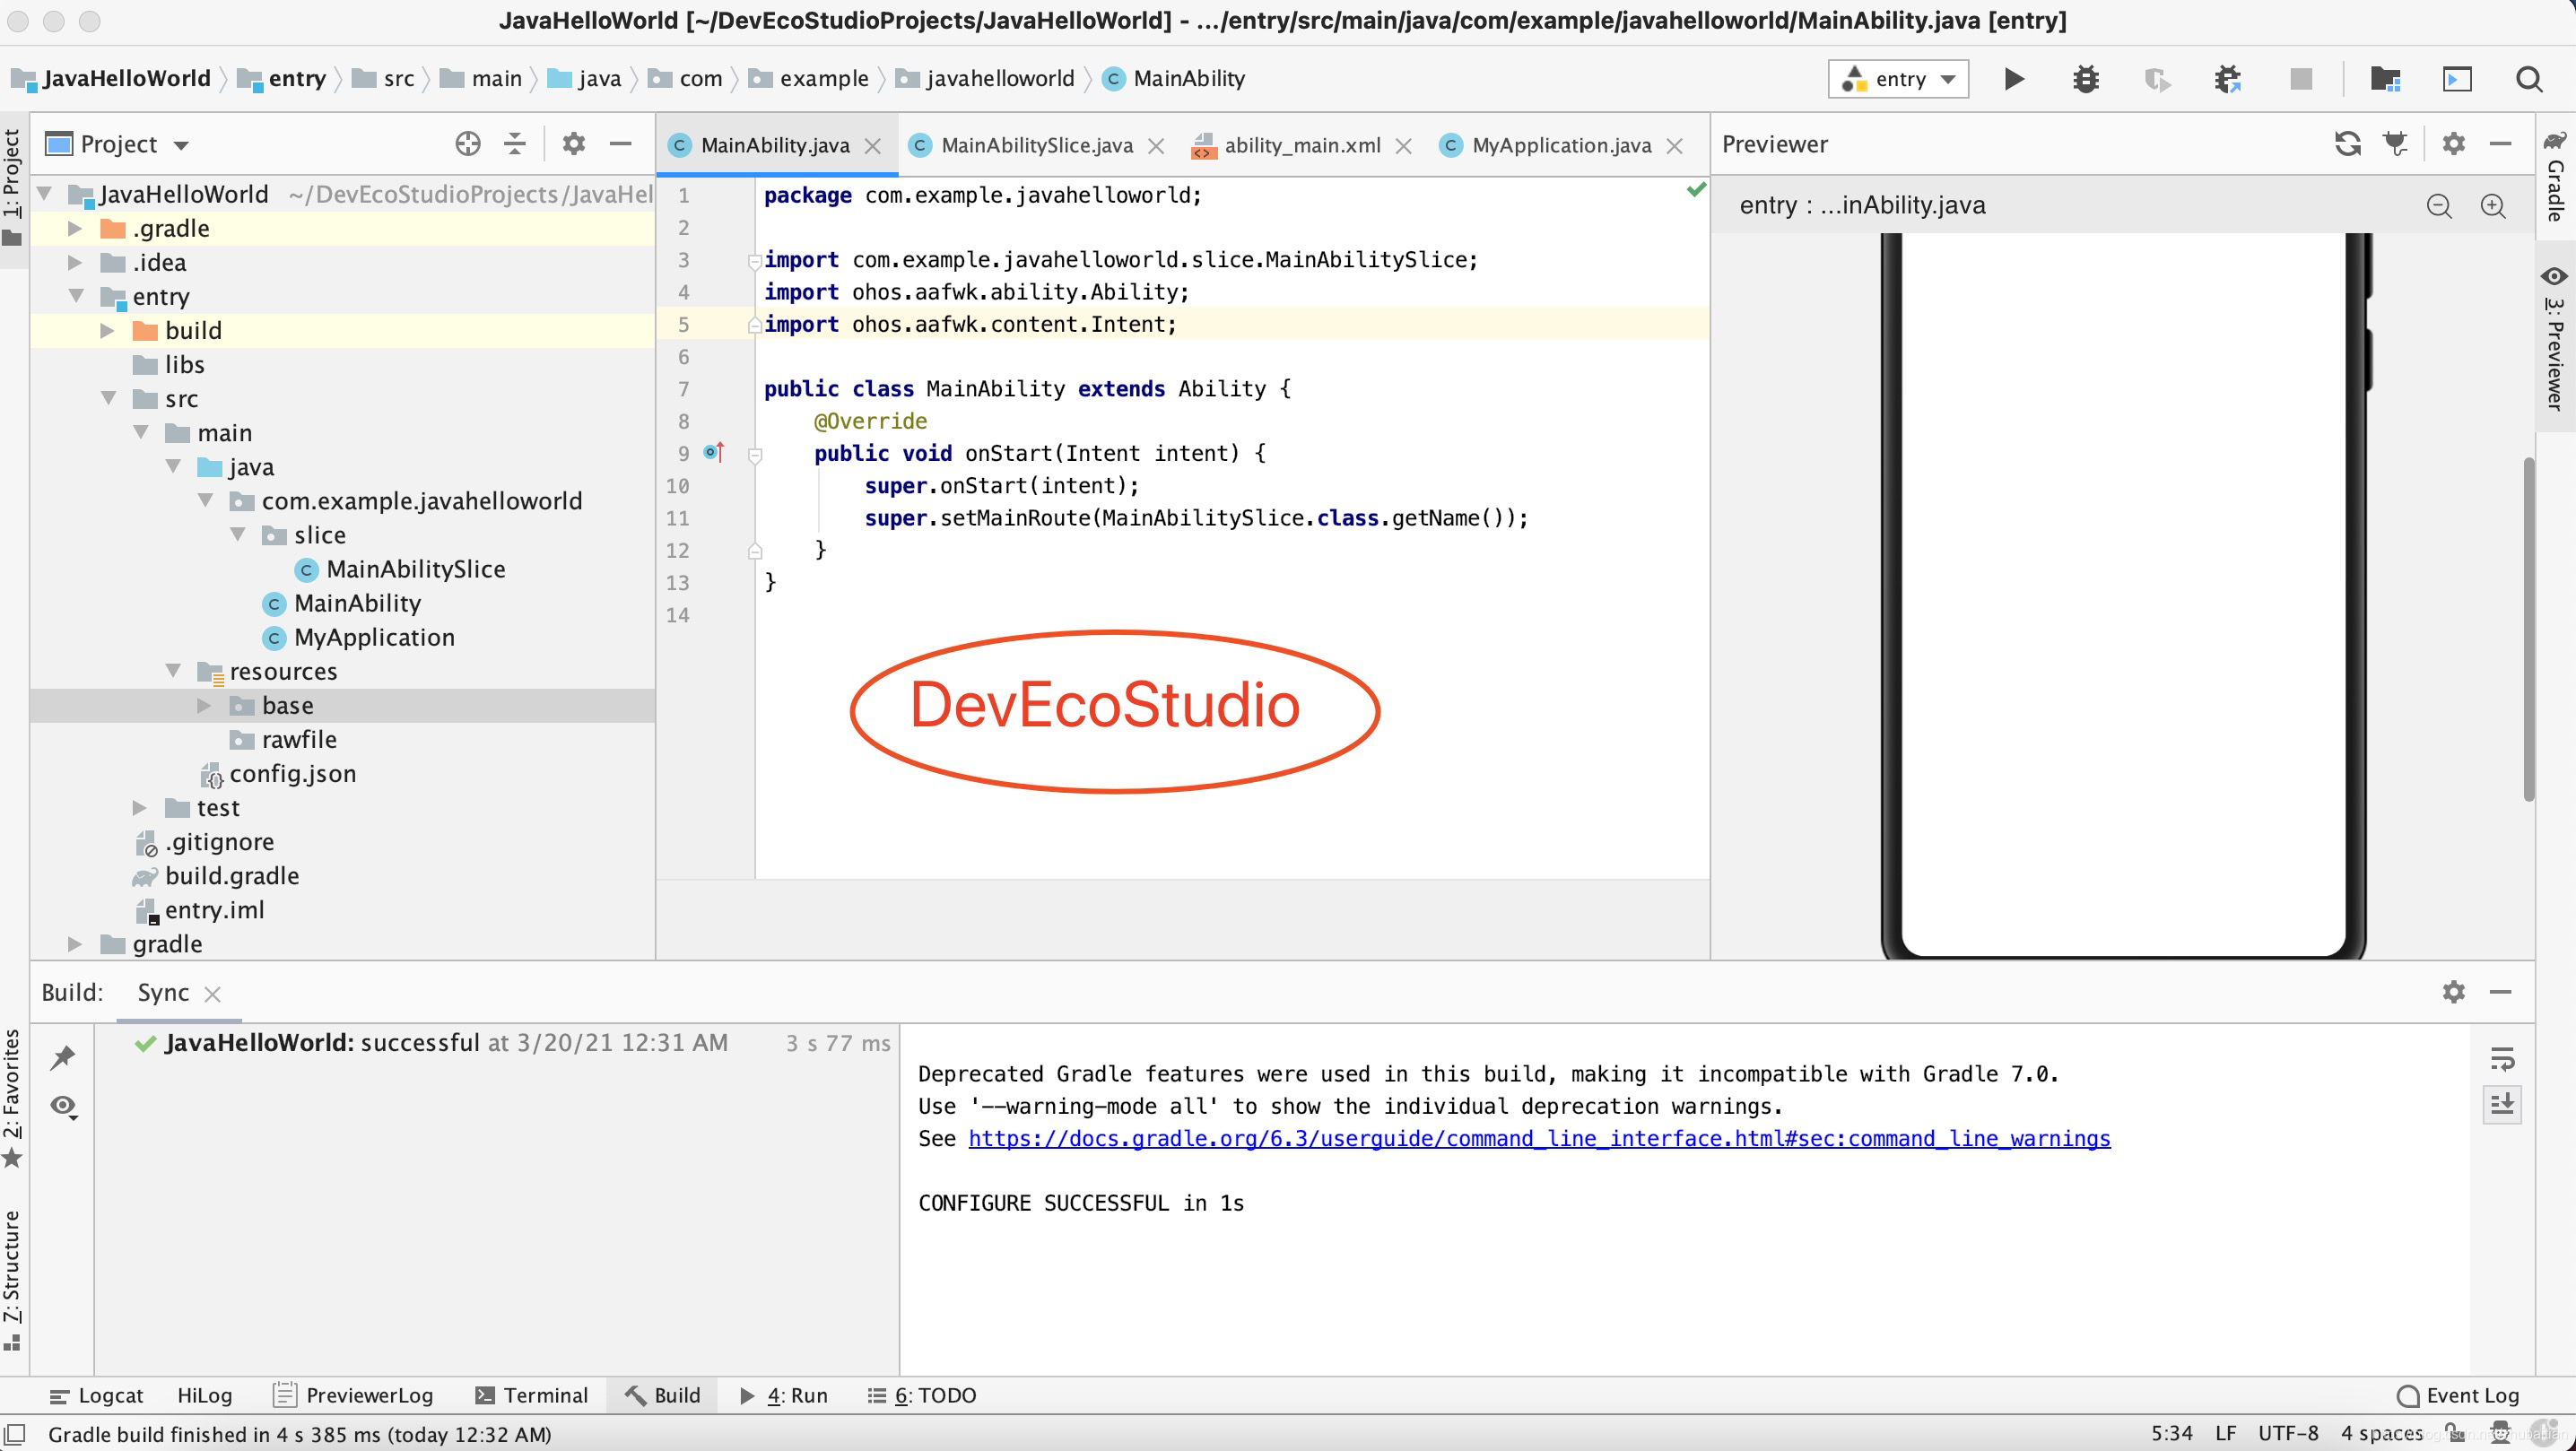2576x1451 pixels.
Task: Click the run with coverage icon
Action: 2157,79
